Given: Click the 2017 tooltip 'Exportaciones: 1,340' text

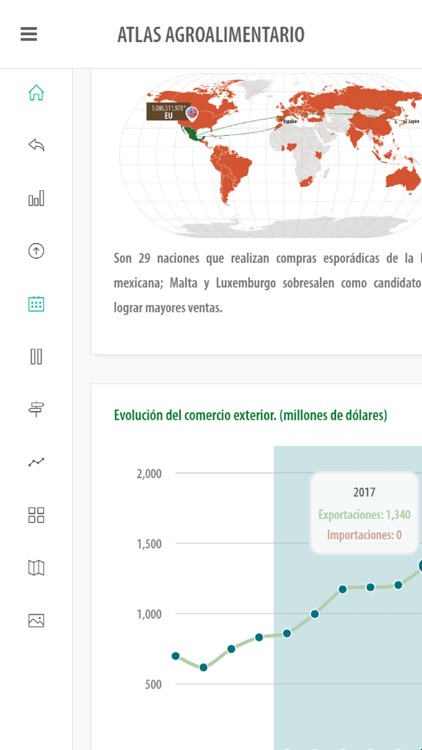Looking at the screenshot, I should [365, 515].
